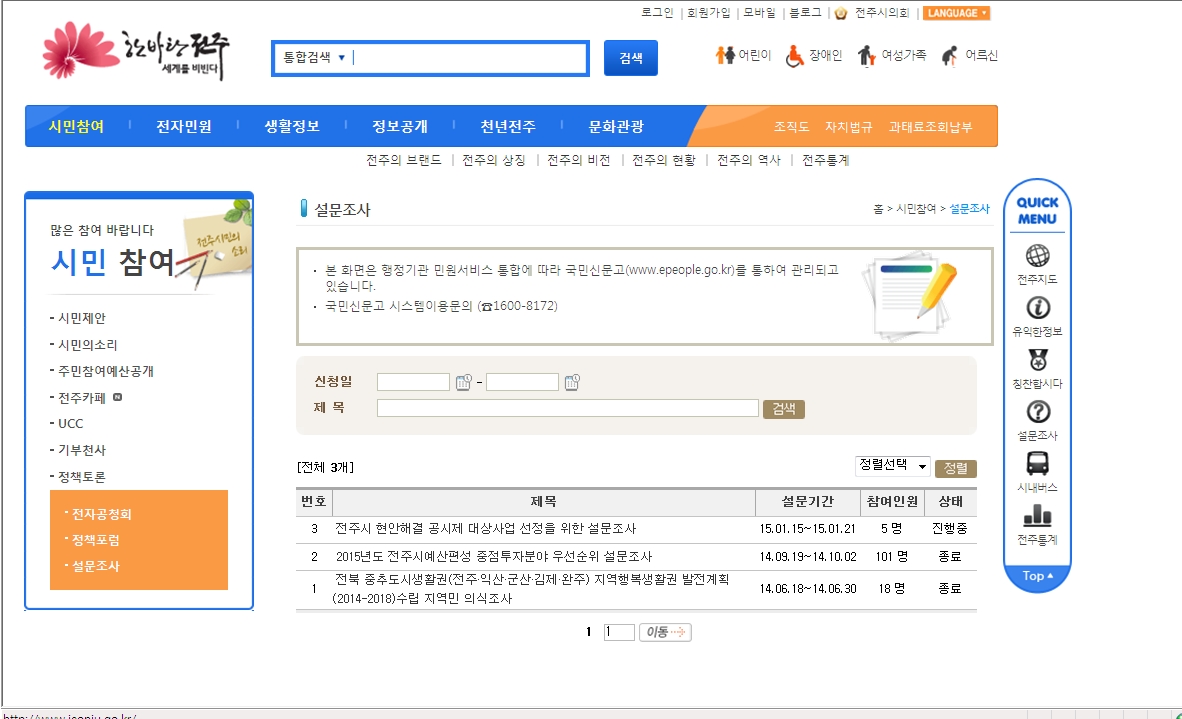
Task: Apply sorting with the 정렬 button
Action: 956,468
